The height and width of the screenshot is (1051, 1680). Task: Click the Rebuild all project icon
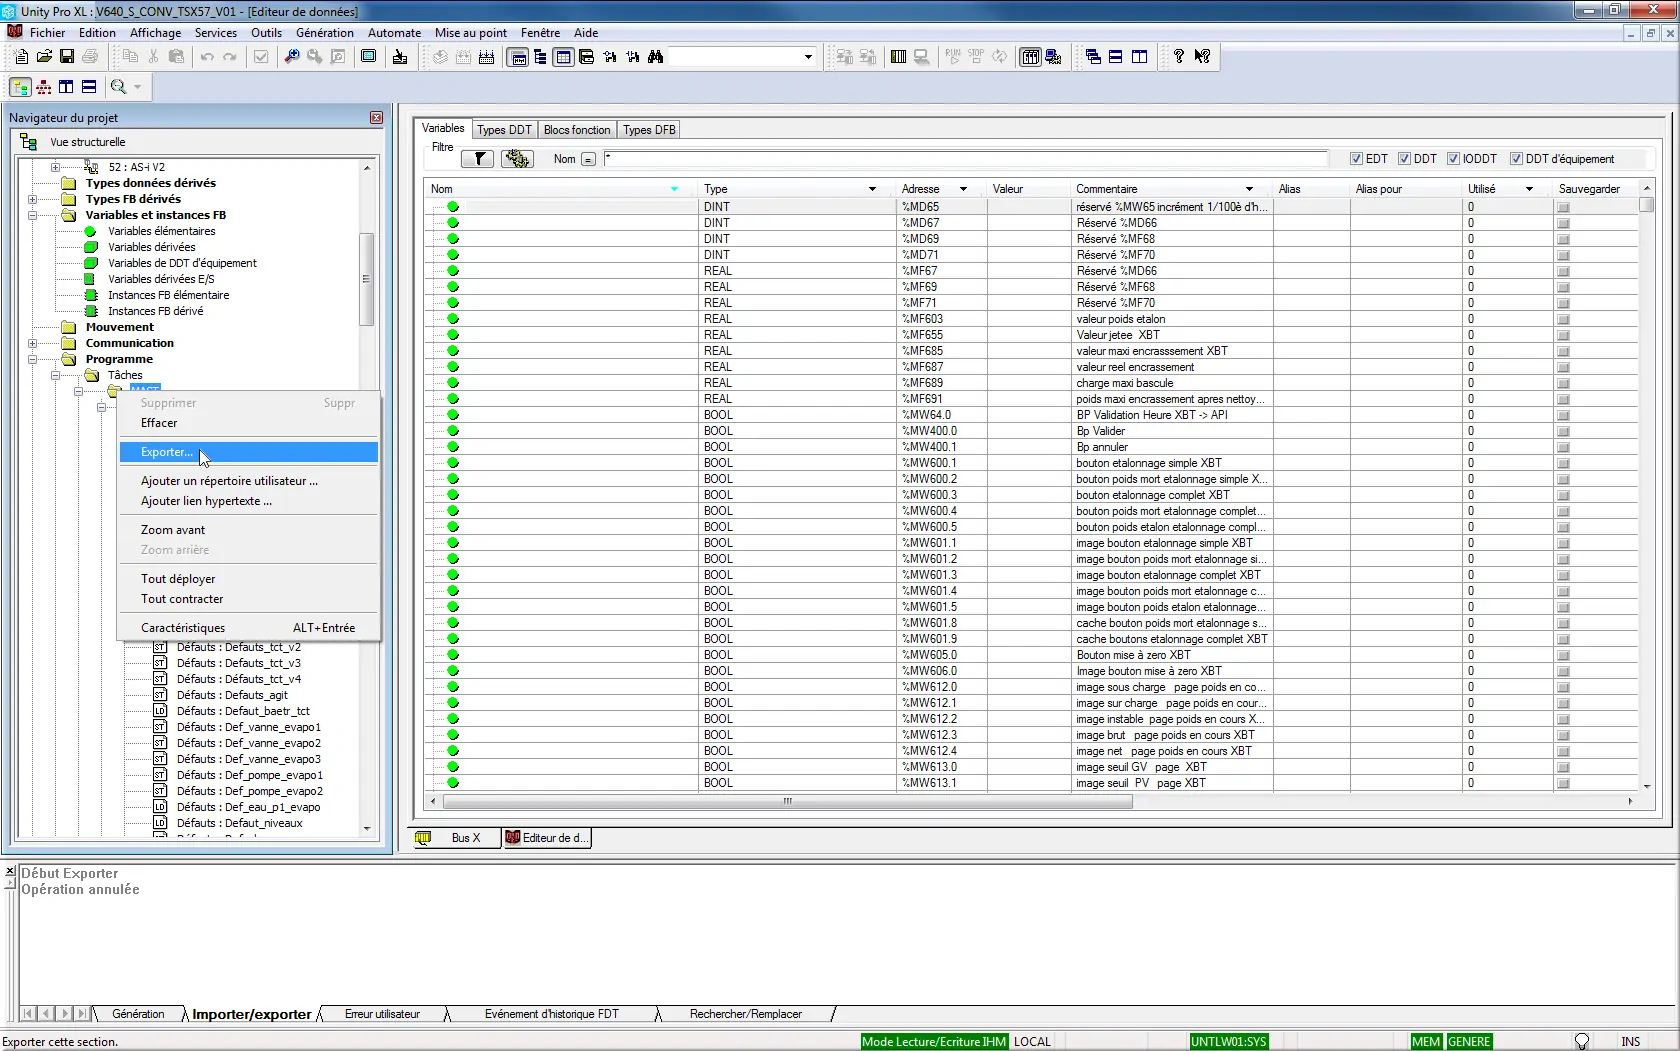(x=486, y=57)
